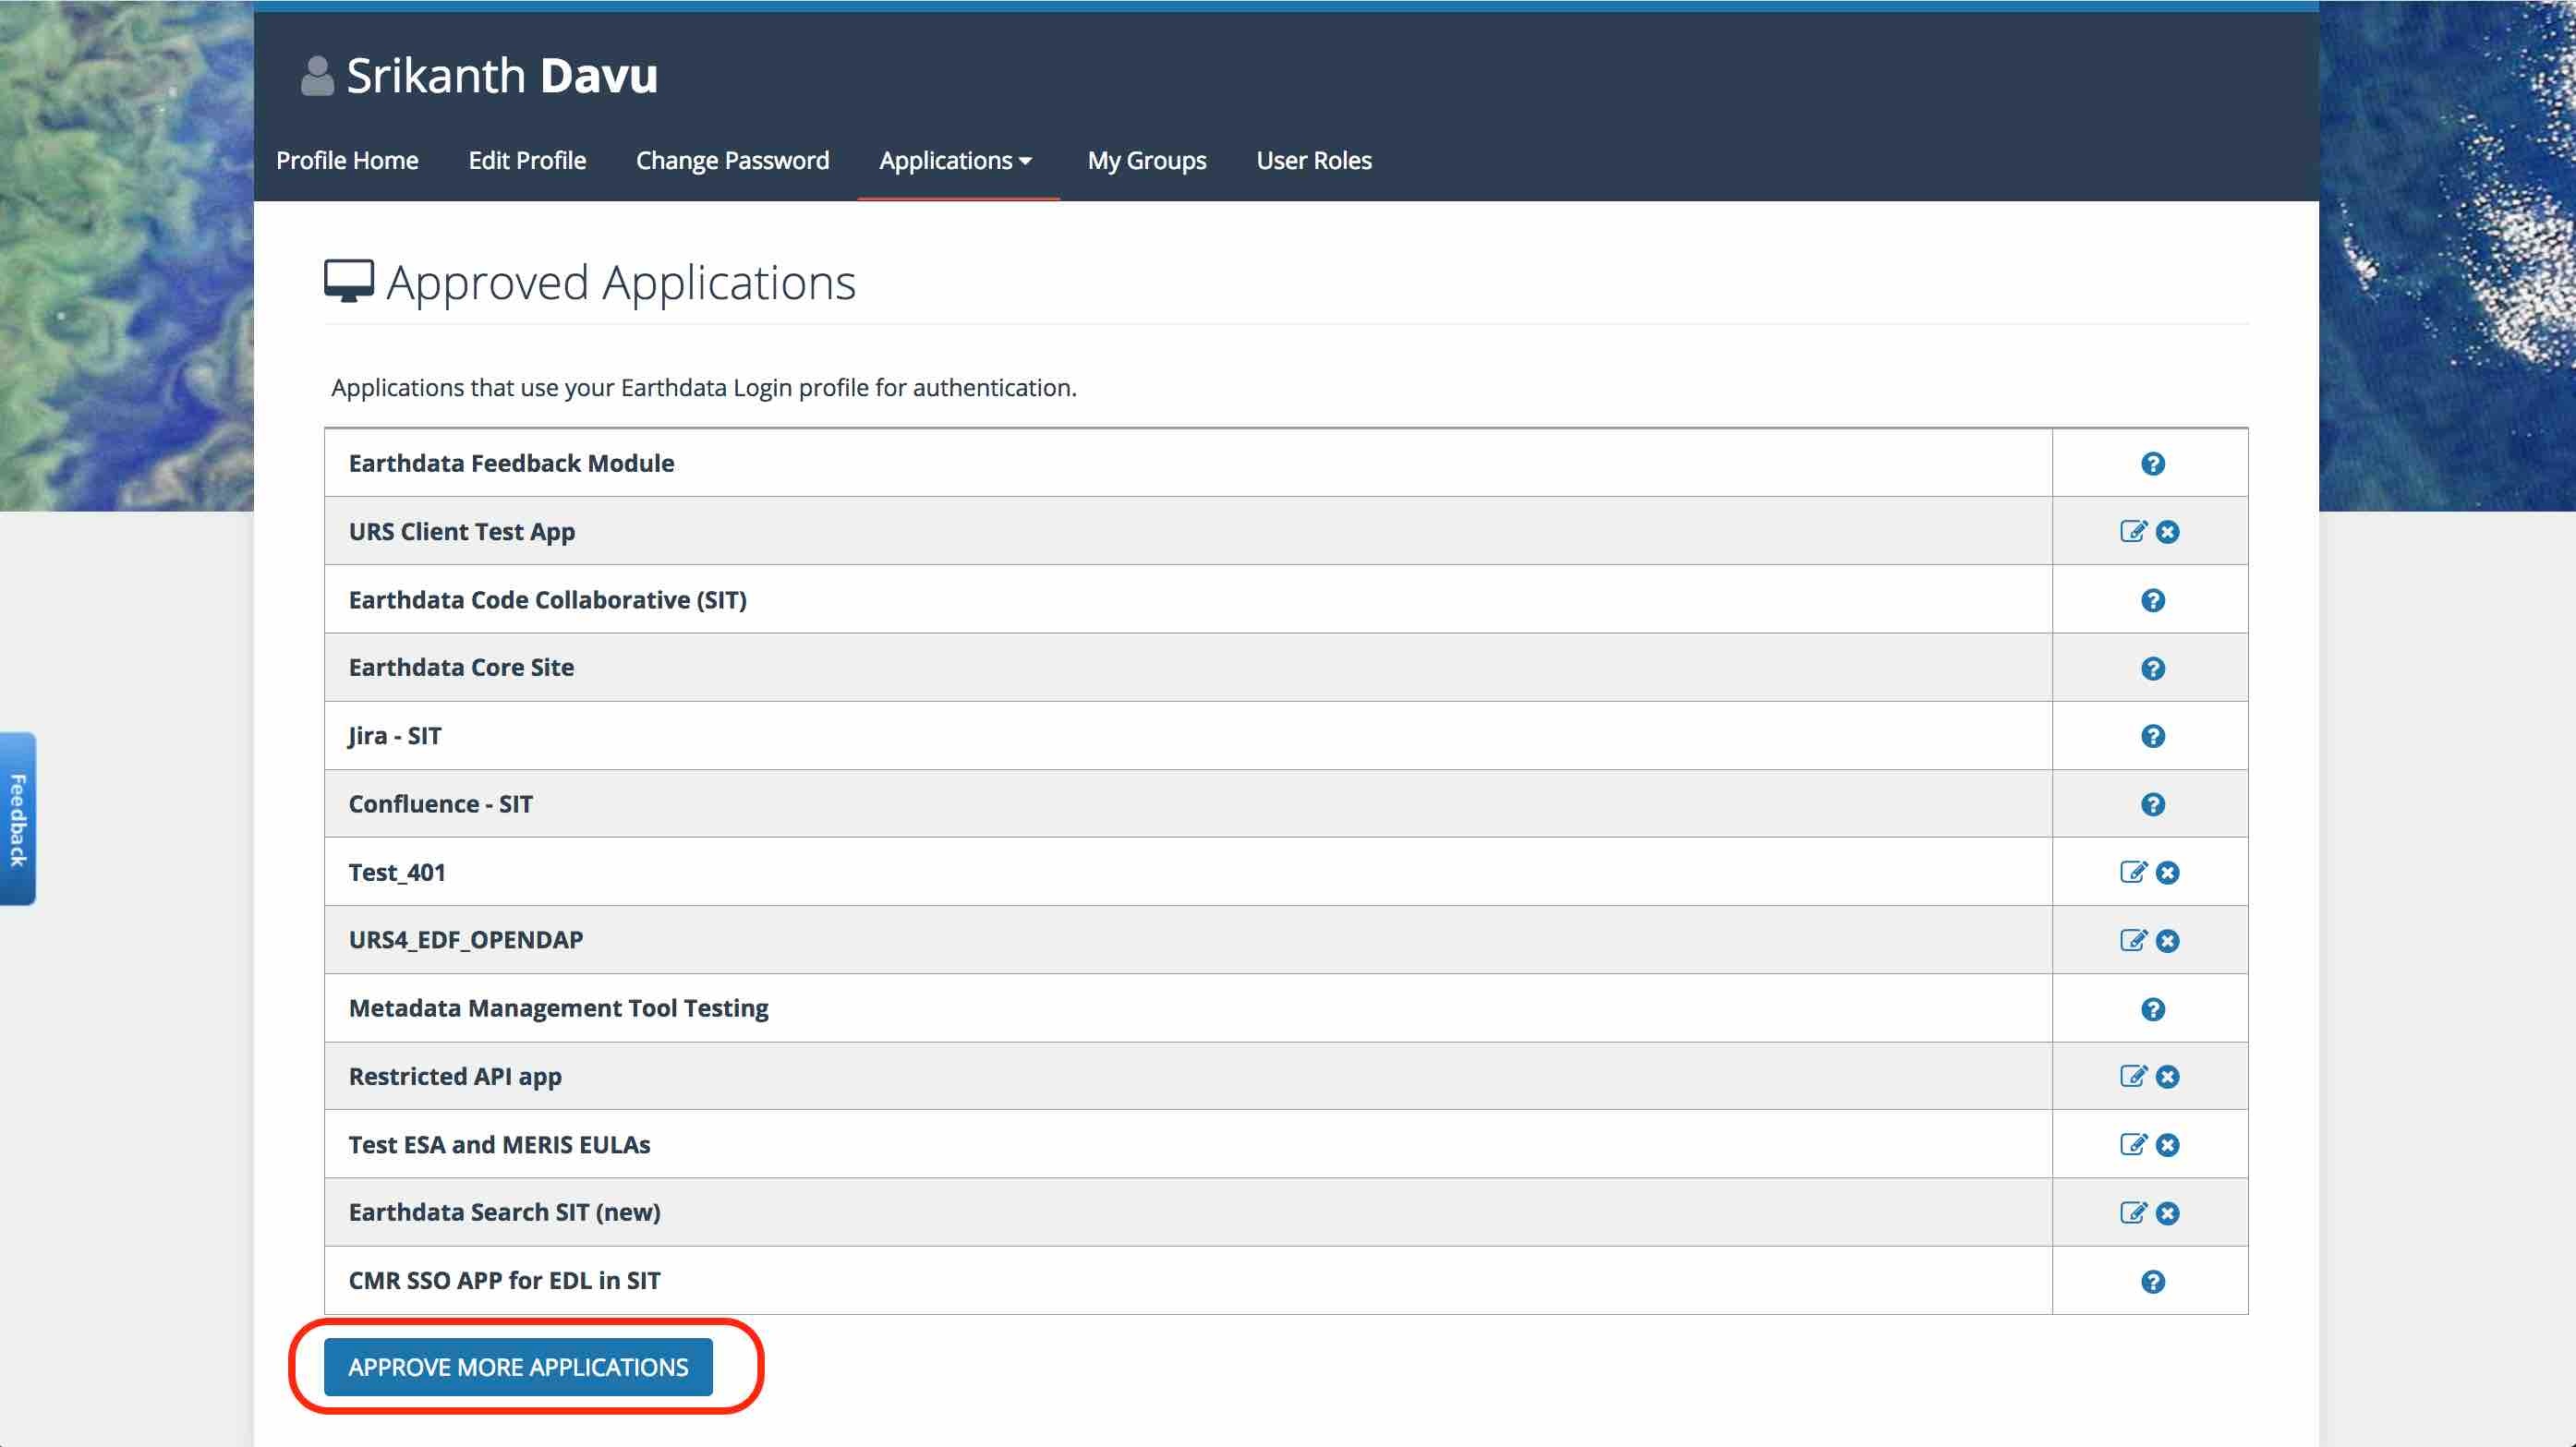Remove the Test_401 application
The image size is (2576, 1447).
(x=2167, y=872)
